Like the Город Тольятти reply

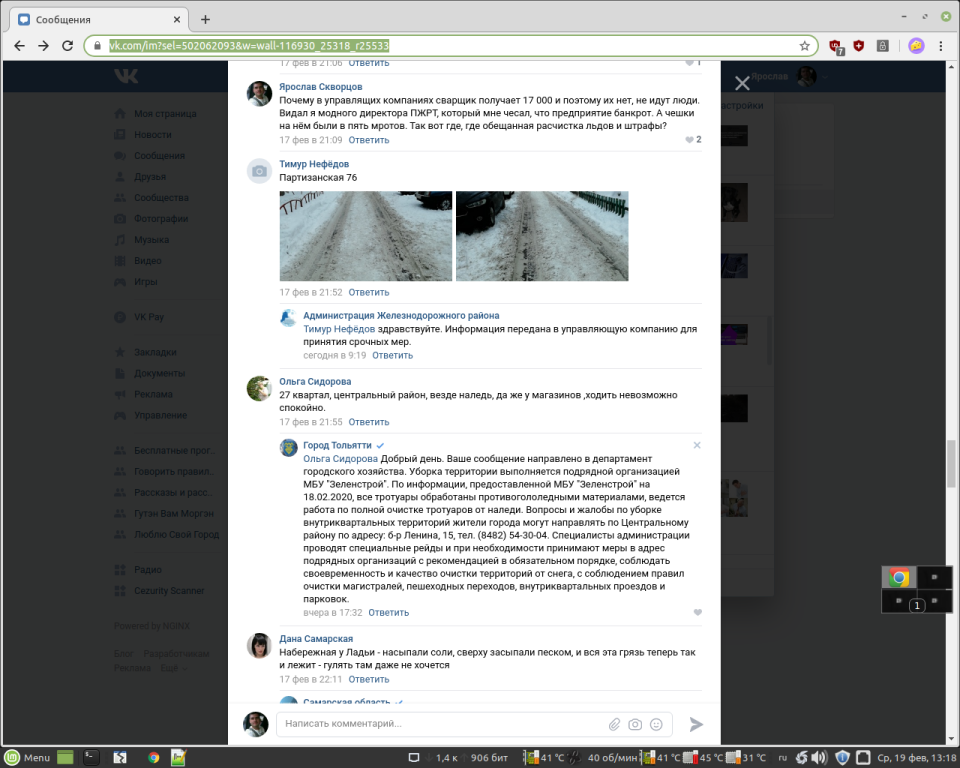pos(697,613)
